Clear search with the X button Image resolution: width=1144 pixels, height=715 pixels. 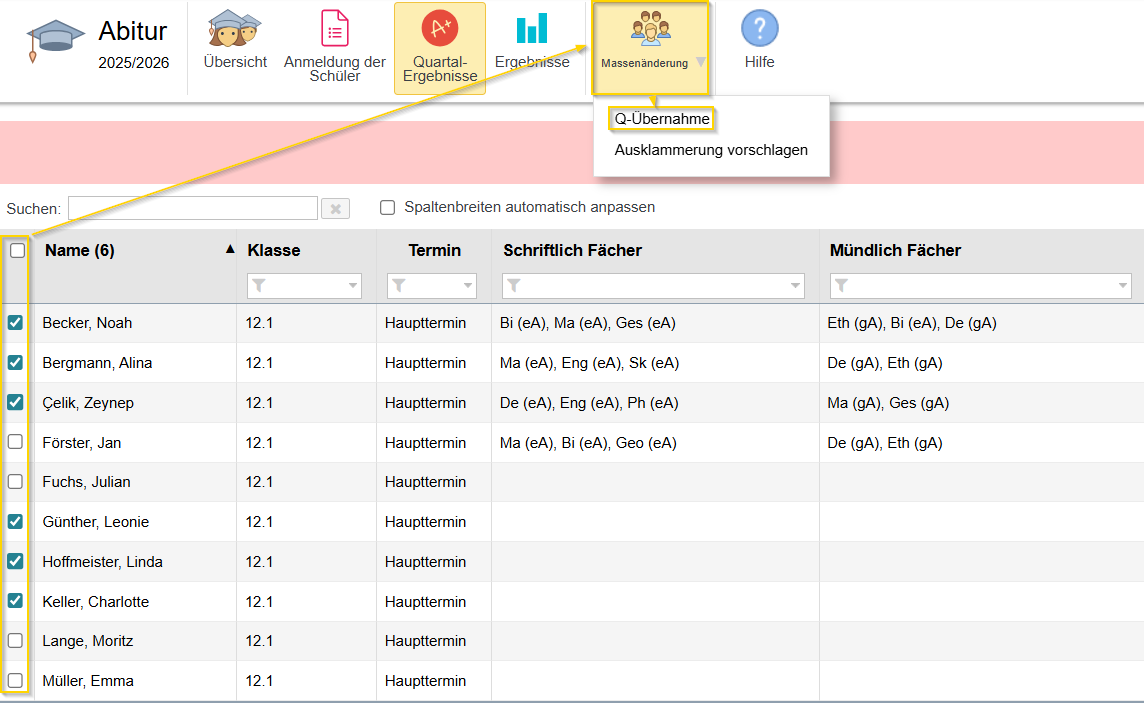coord(335,208)
